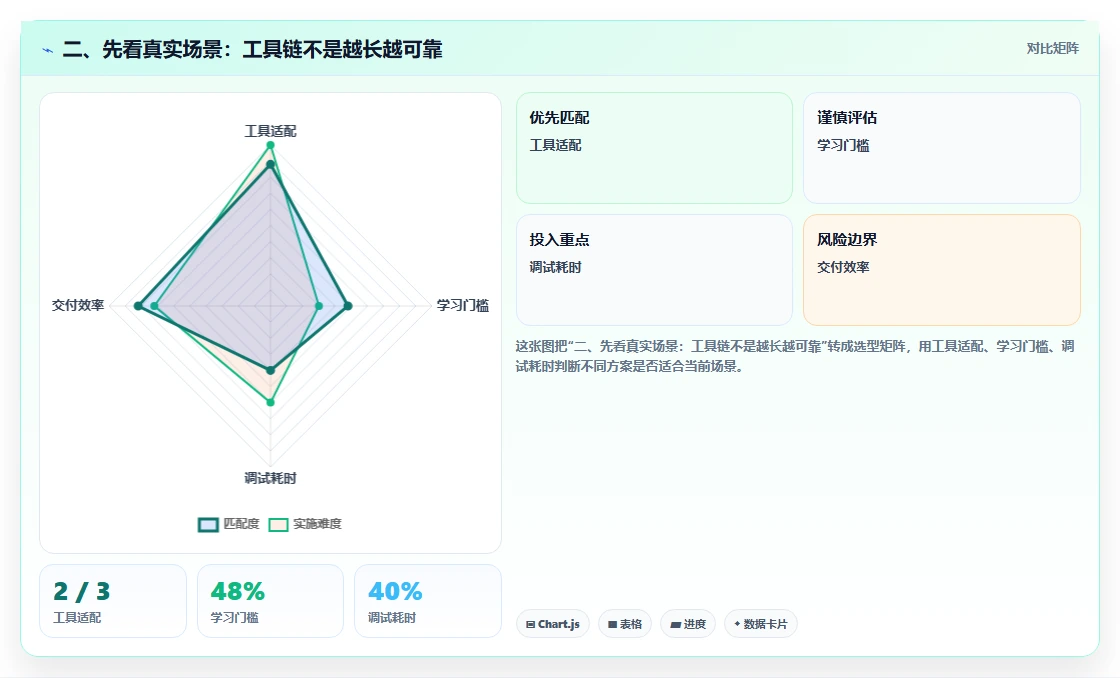Click the 数据卡片 tag pill
Viewport: 1120px width, 678px height.
click(x=760, y=624)
